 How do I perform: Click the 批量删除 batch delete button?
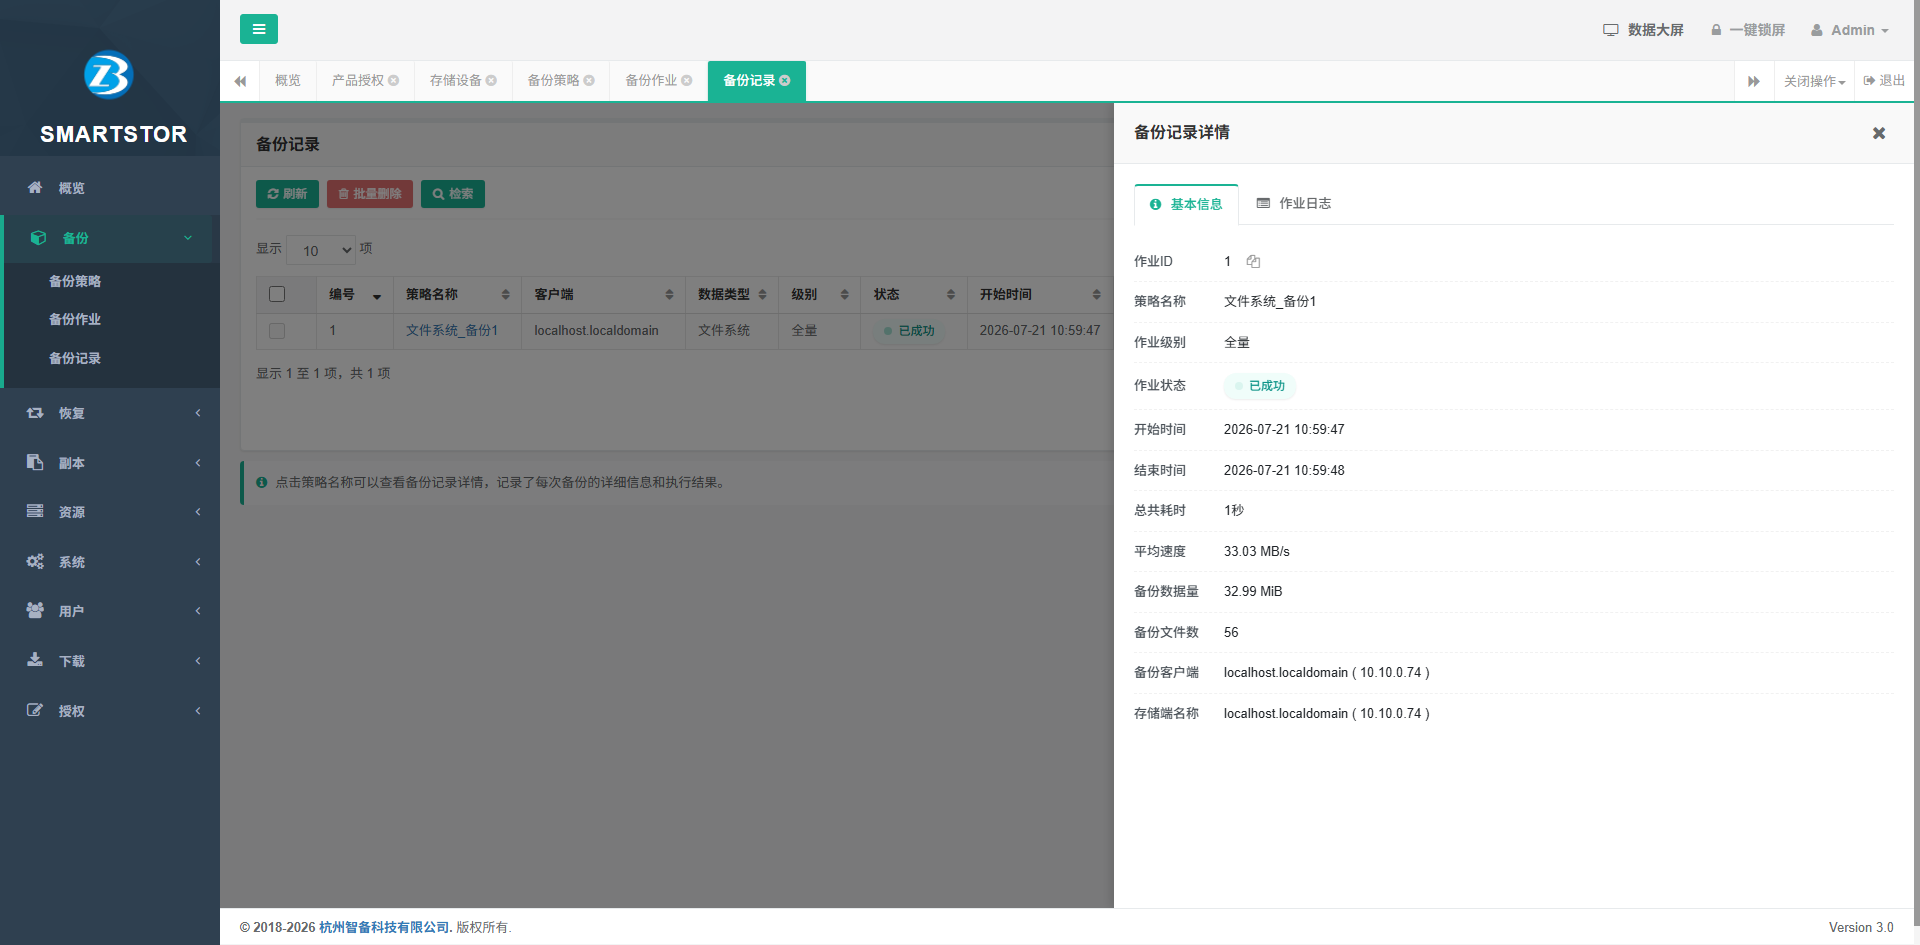[370, 194]
